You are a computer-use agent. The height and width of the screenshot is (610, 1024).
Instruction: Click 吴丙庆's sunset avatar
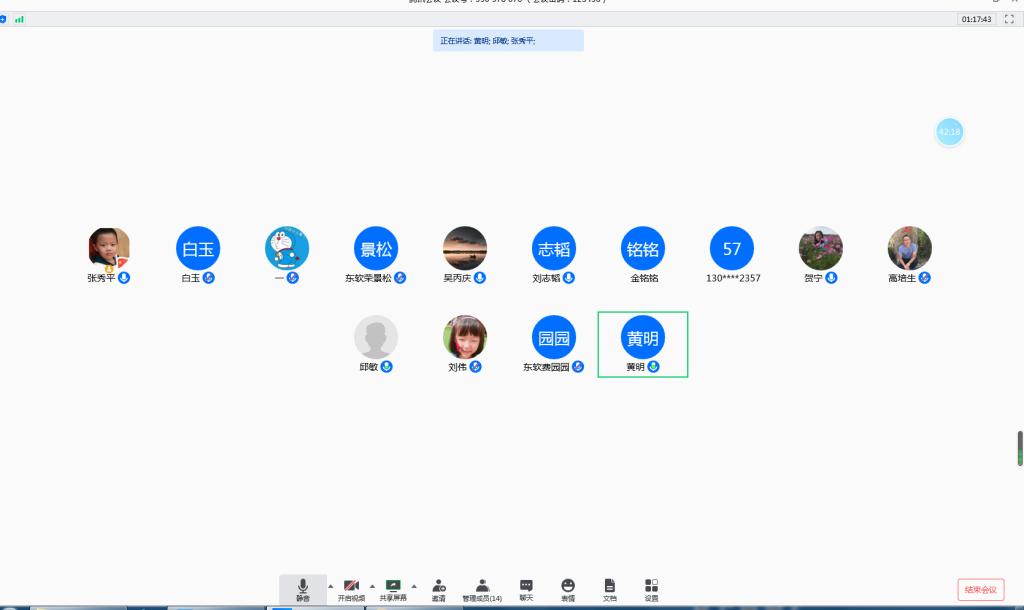pyautogui.click(x=465, y=248)
